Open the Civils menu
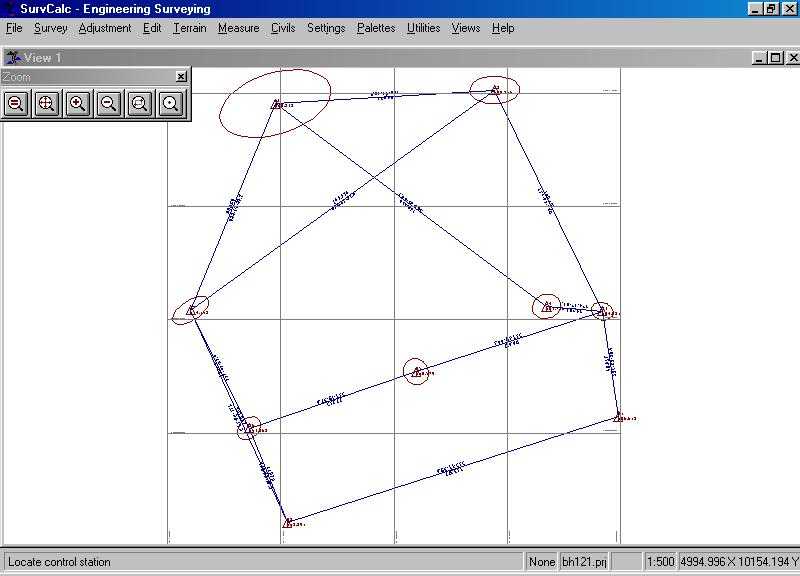The width and height of the screenshot is (800, 576). pyautogui.click(x=283, y=28)
